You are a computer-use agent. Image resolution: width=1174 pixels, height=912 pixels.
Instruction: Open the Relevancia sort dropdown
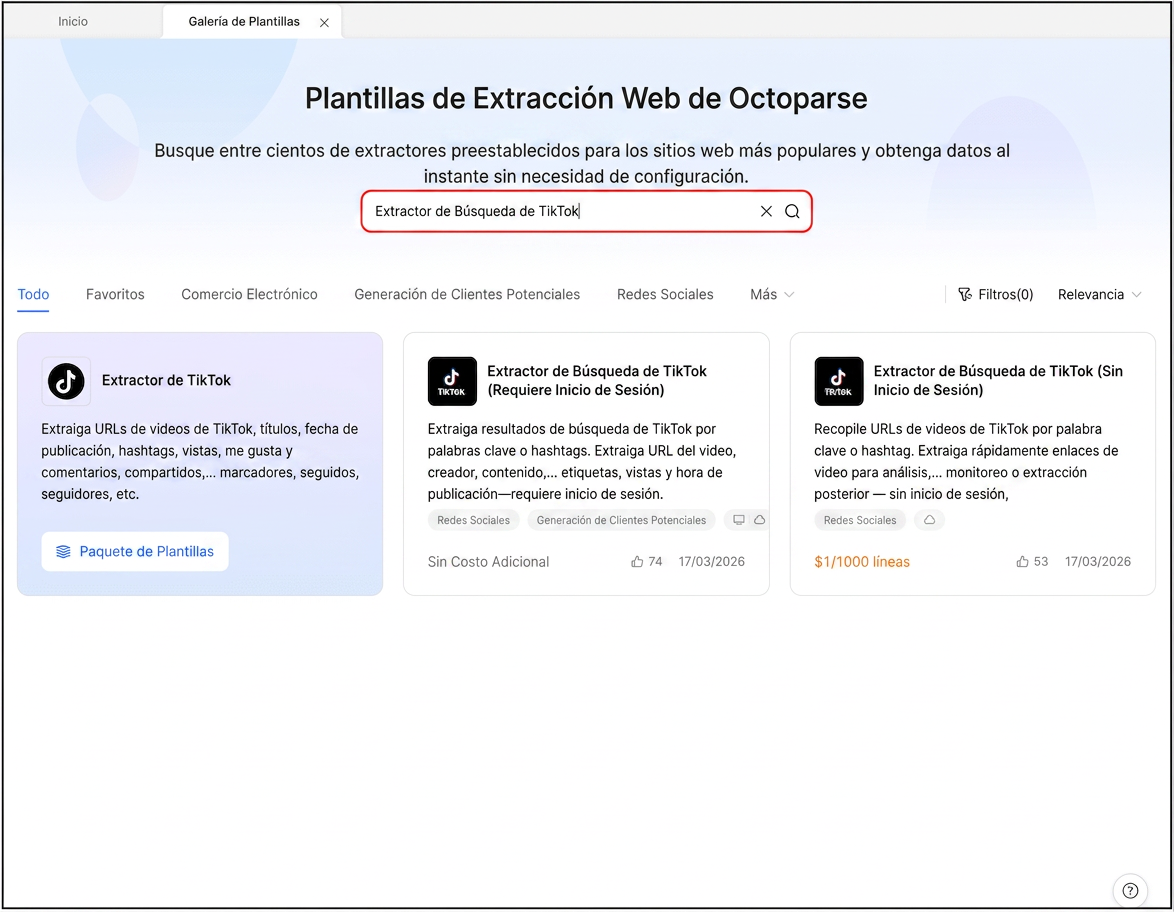[1099, 294]
